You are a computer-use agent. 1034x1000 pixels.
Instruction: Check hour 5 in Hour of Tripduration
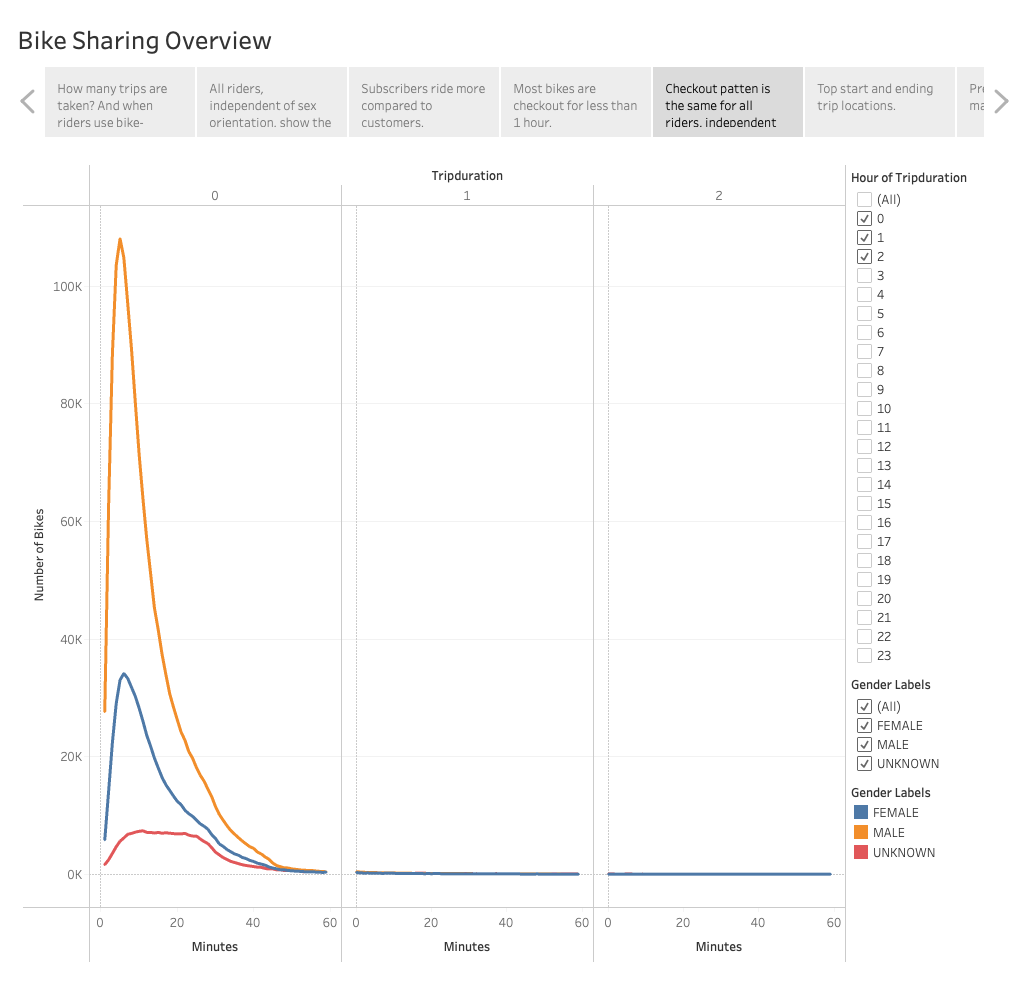864,314
